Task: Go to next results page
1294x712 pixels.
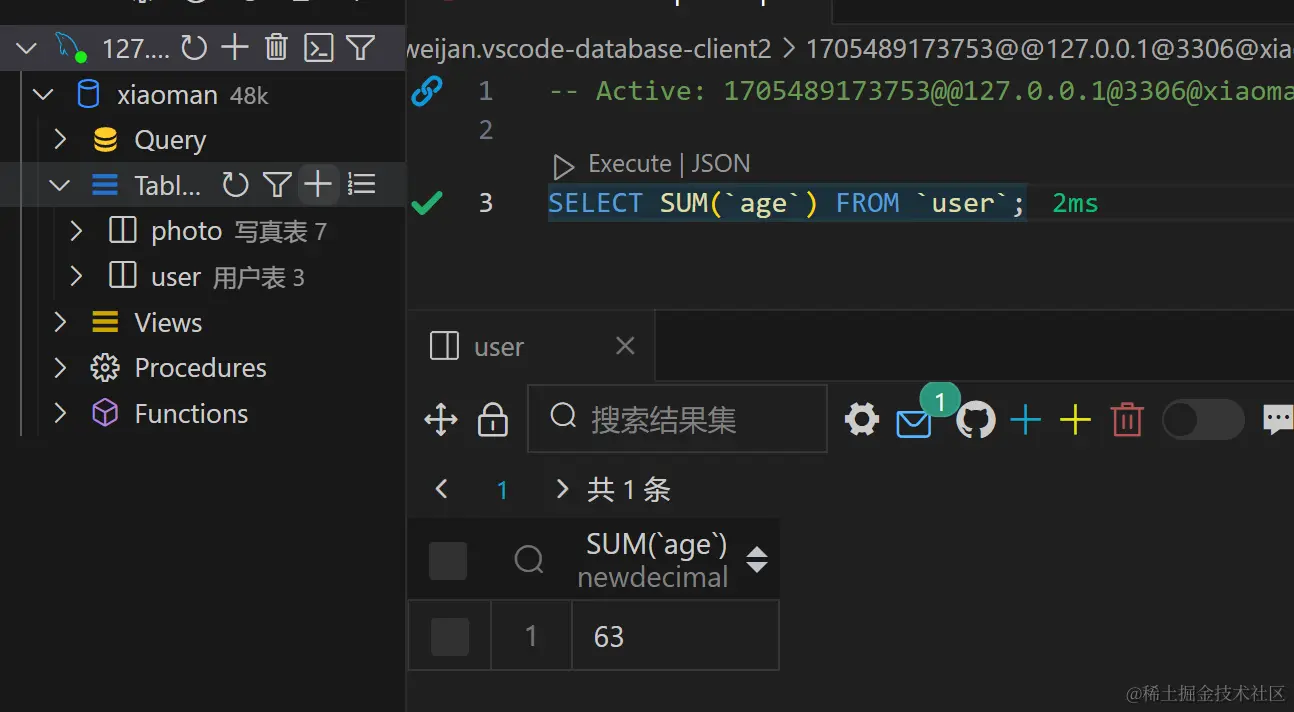Action: (562, 489)
